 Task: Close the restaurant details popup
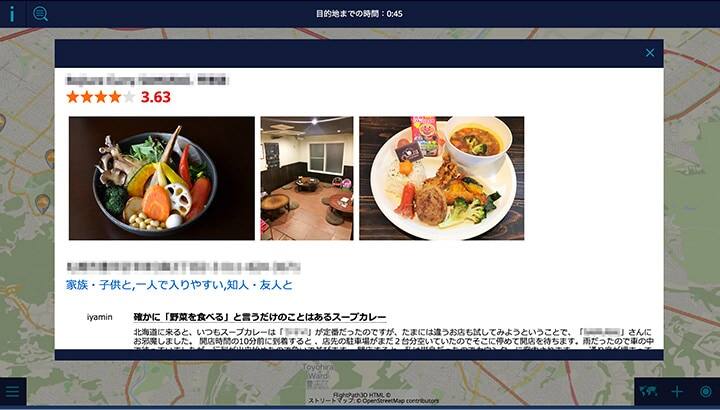tap(650, 53)
